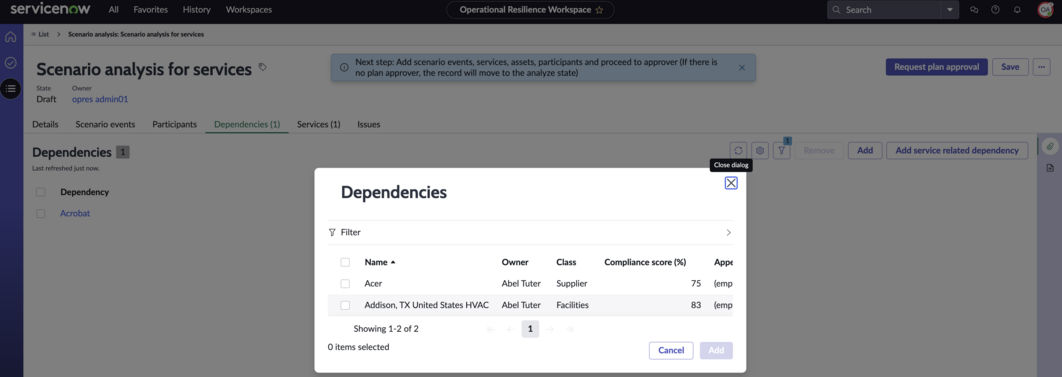Open the help question mark icon
The image size is (1062, 377).
pos(995,10)
